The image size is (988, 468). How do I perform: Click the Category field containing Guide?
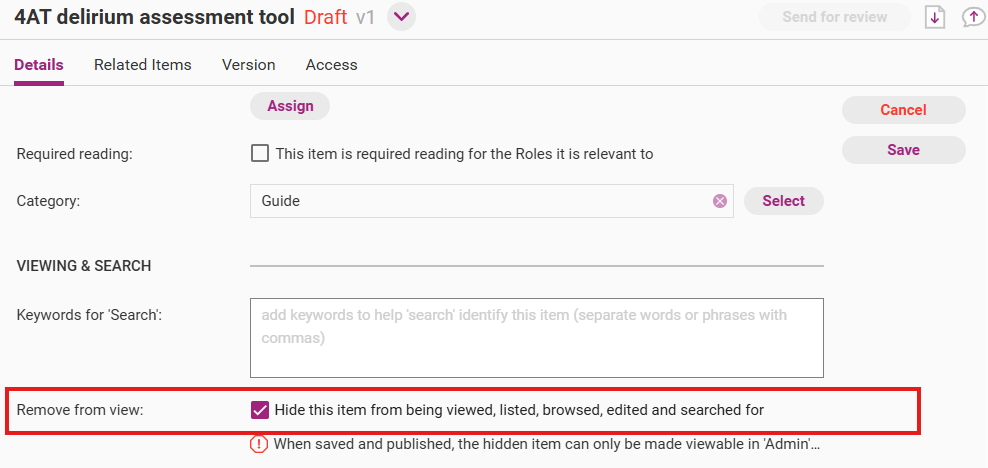pos(480,201)
